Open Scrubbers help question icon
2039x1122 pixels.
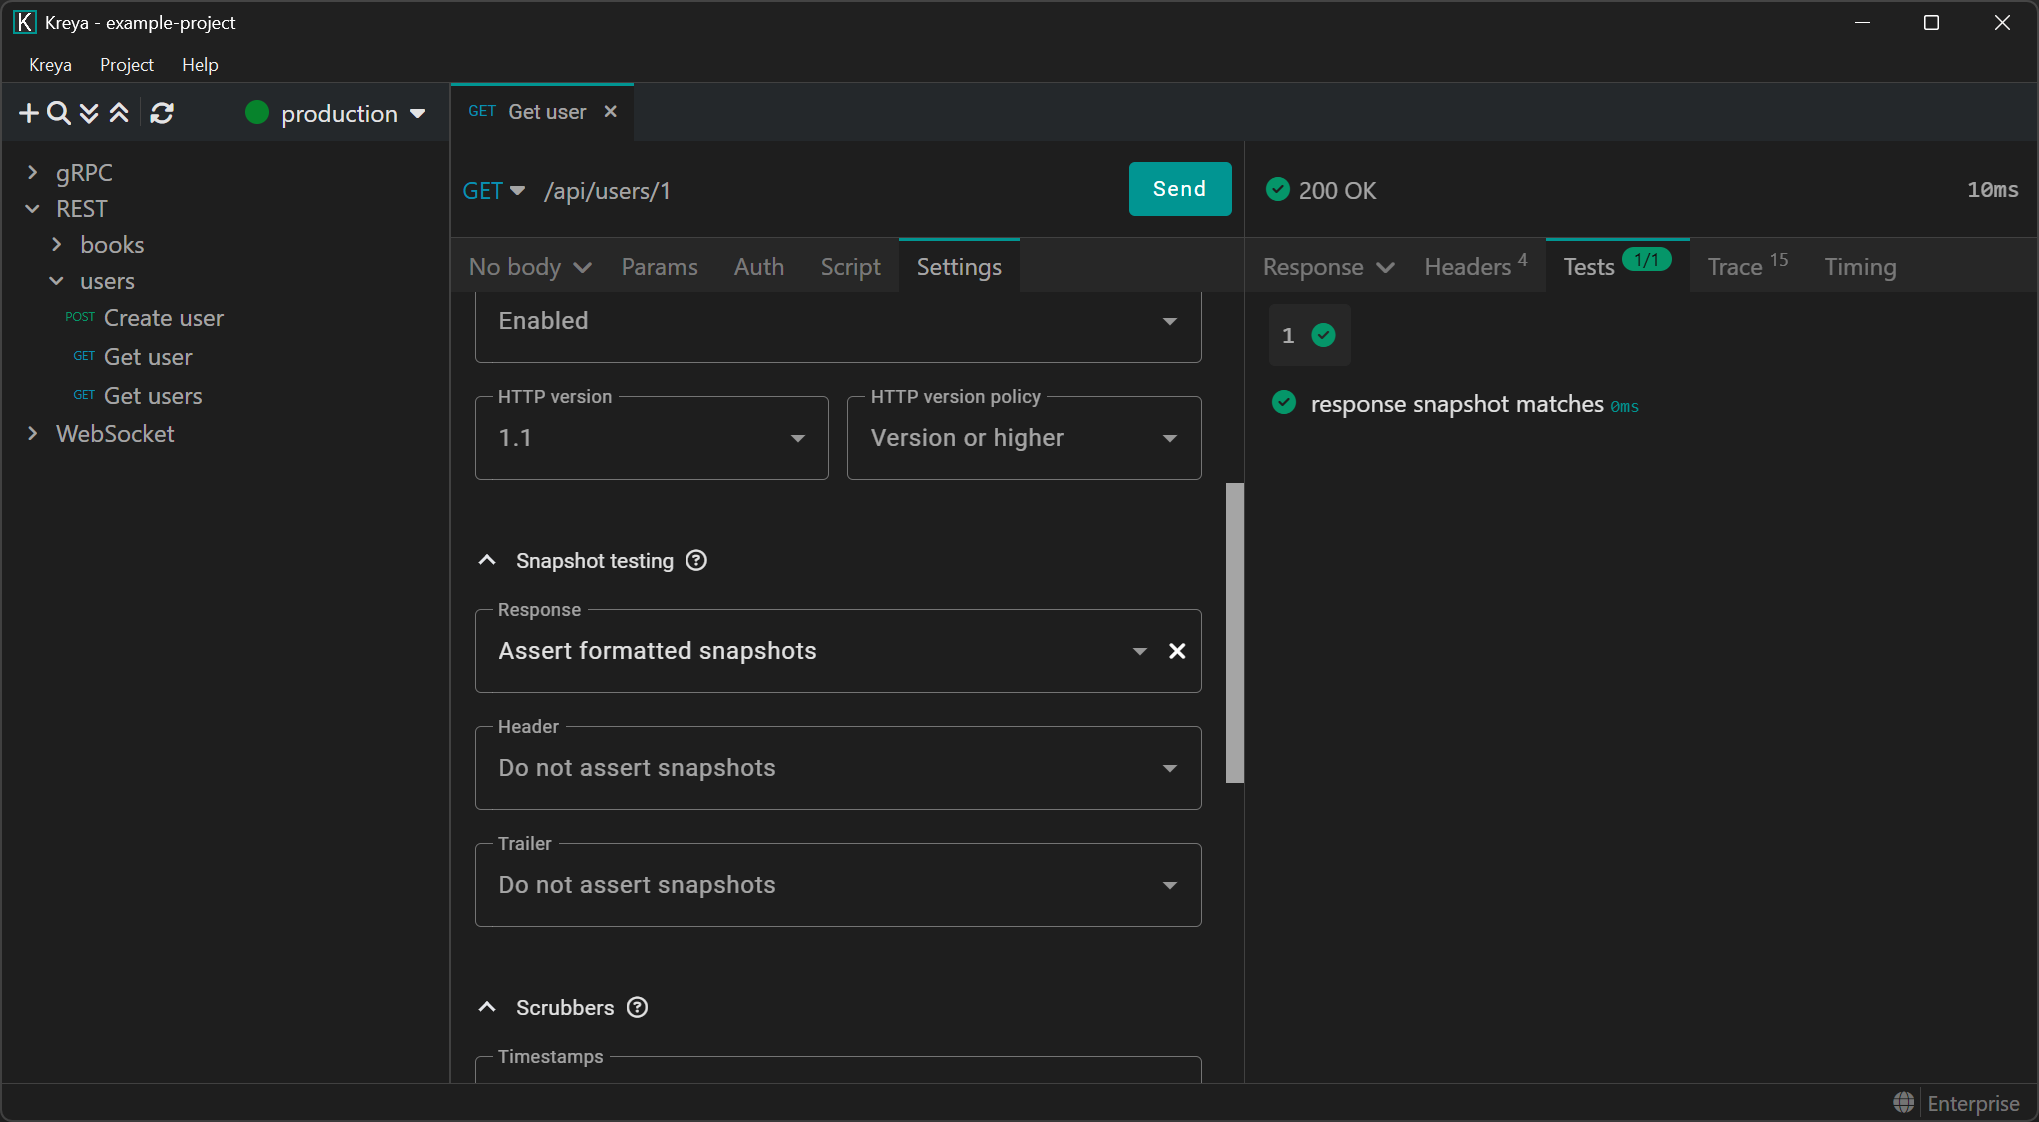click(x=637, y=1008)
